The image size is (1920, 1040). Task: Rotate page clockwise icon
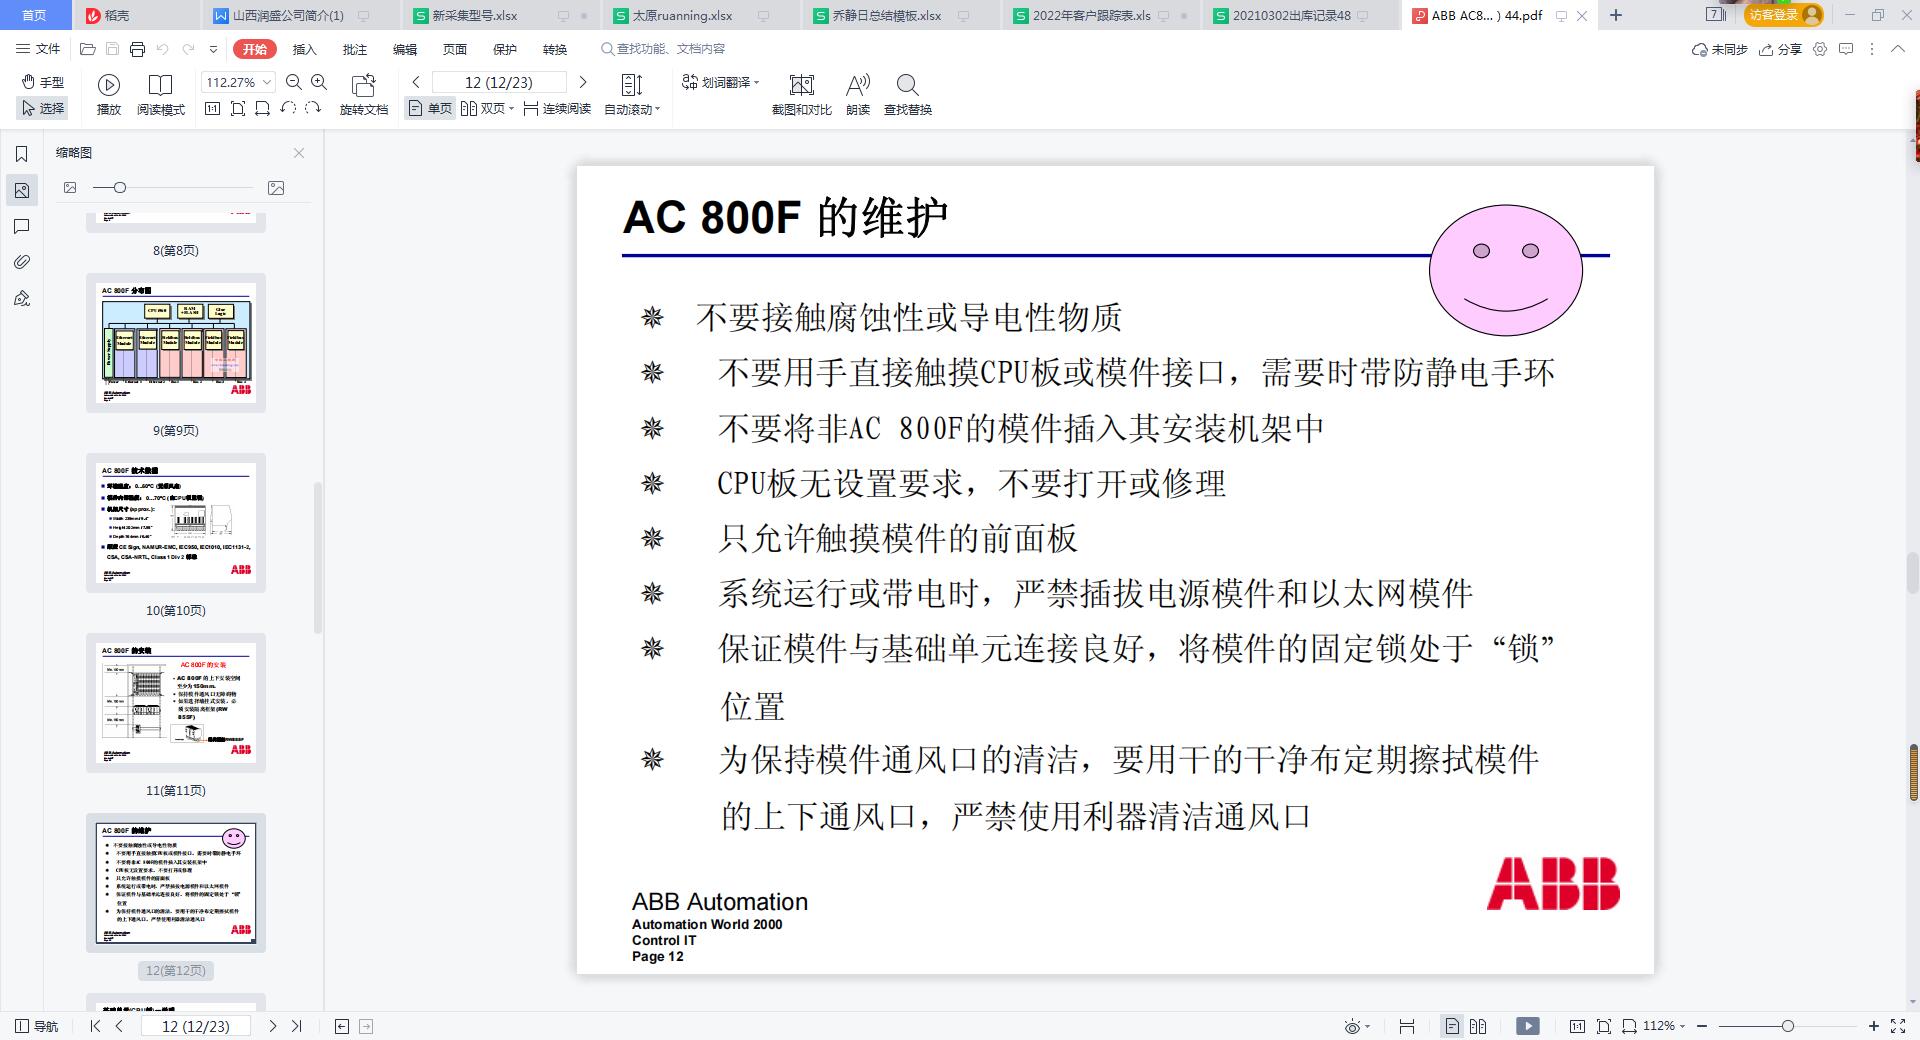click(313, 108)
